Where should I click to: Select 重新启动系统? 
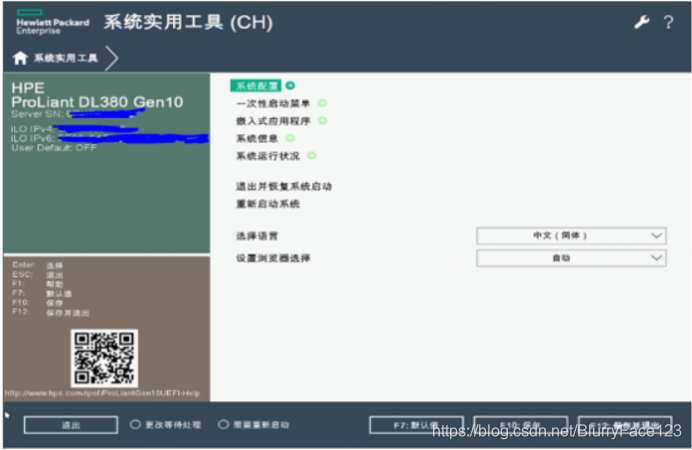(x=267, y=204)
